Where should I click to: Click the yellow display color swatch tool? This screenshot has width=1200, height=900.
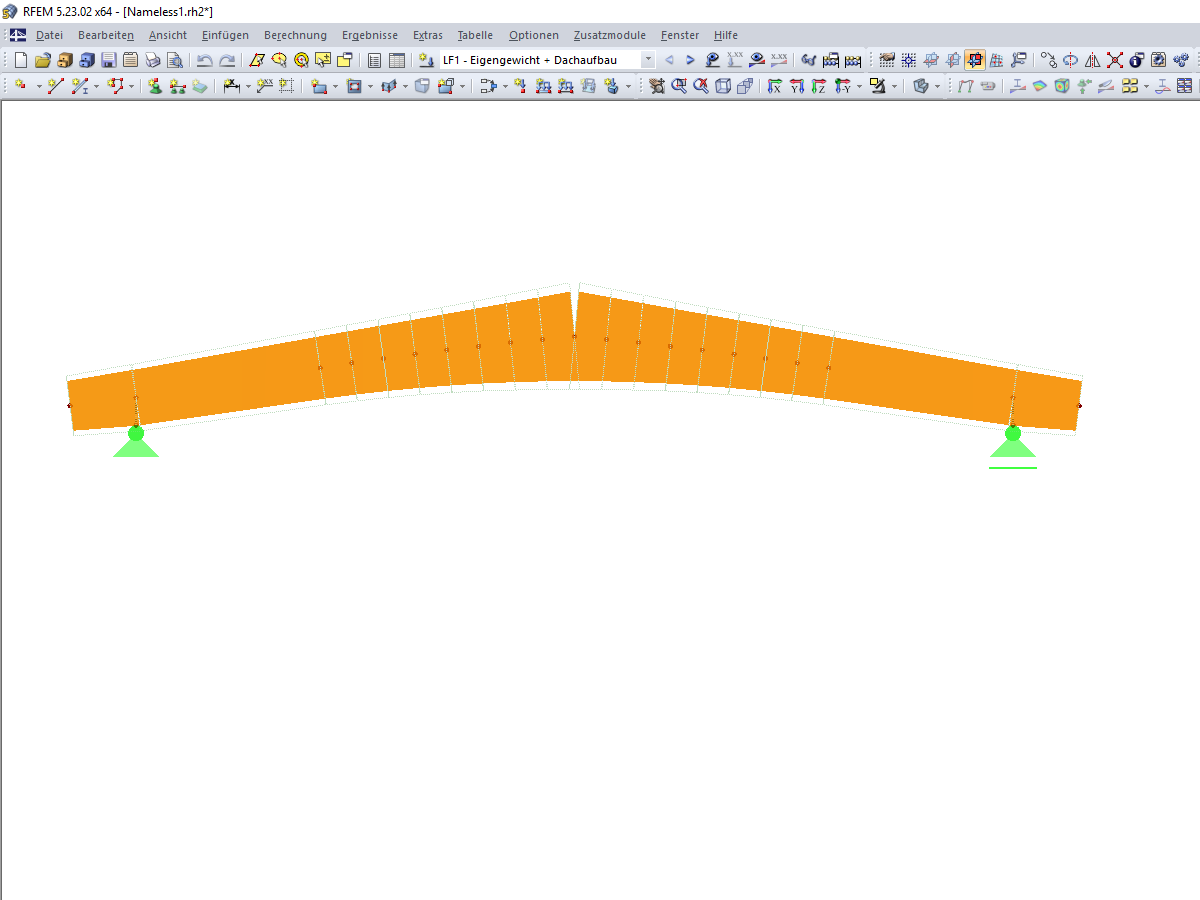pos(878,87)
